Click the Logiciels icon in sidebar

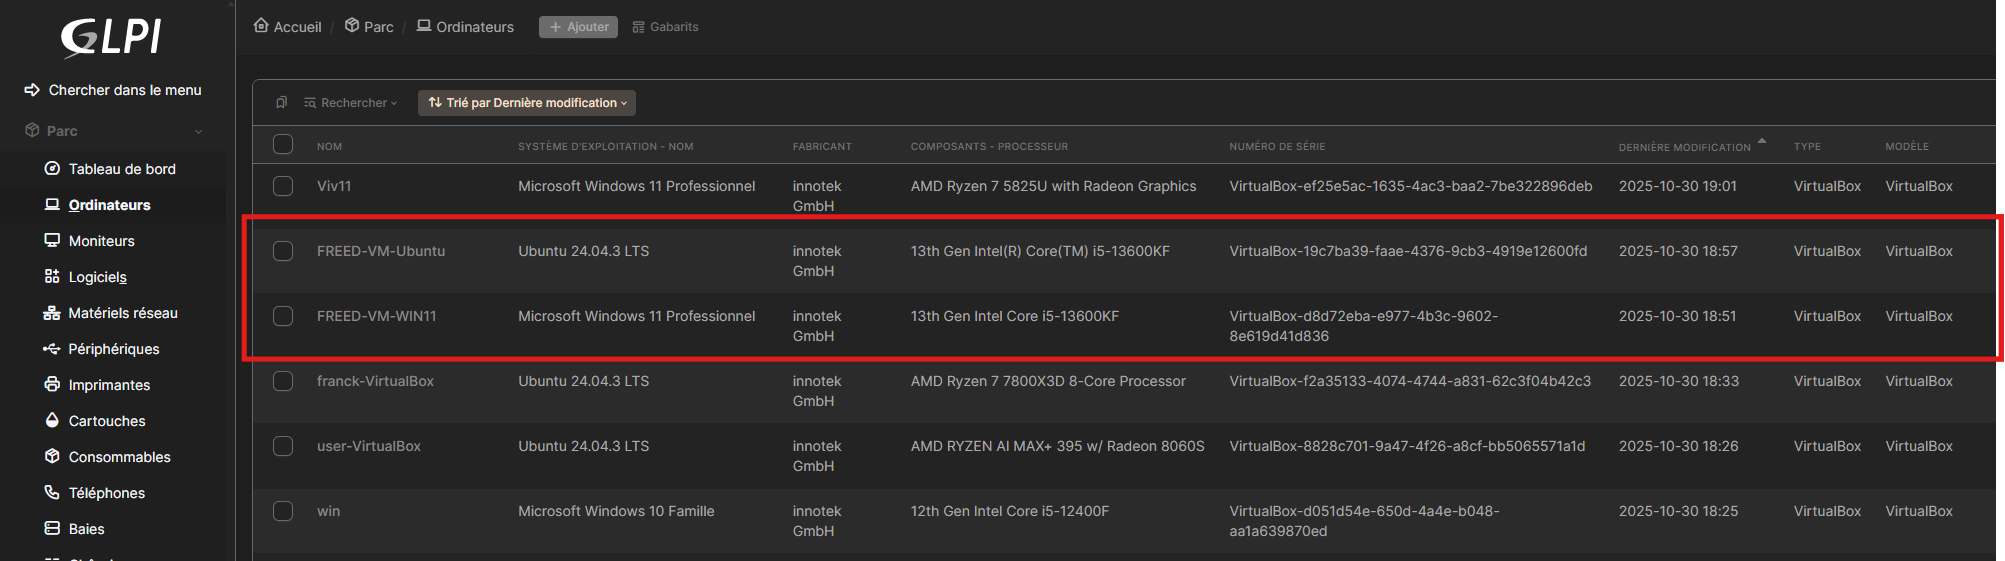[x=52, y=276]
